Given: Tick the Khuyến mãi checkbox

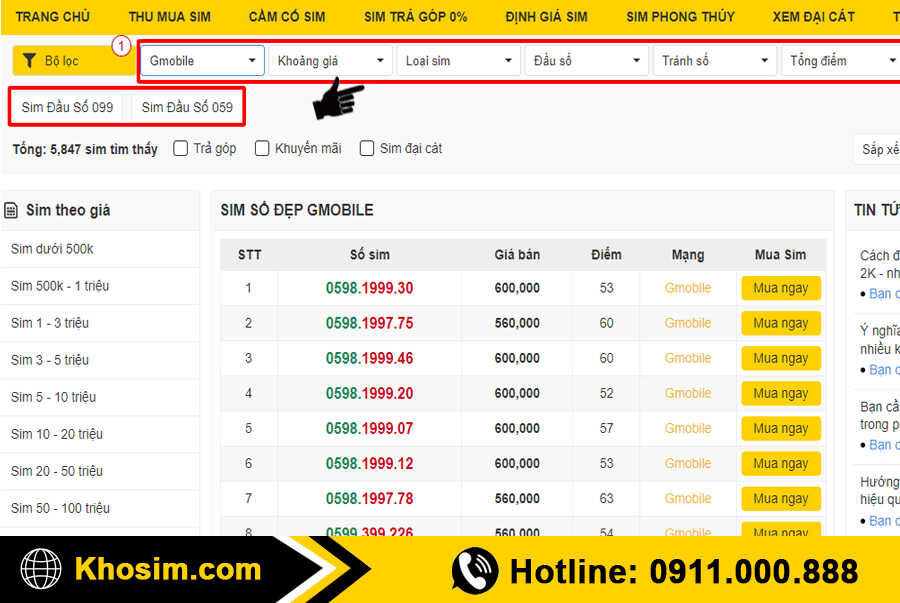Looking at the screenshot, I should (x=262, y=148).
